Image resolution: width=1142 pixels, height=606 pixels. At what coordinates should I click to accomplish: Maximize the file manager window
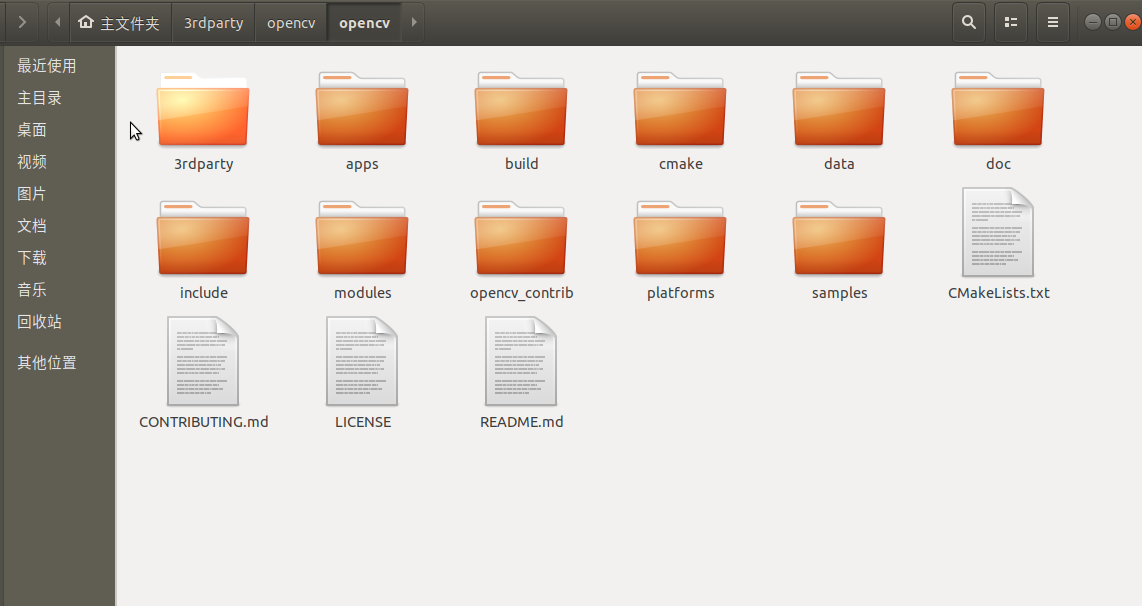(x=1112, y=22)
